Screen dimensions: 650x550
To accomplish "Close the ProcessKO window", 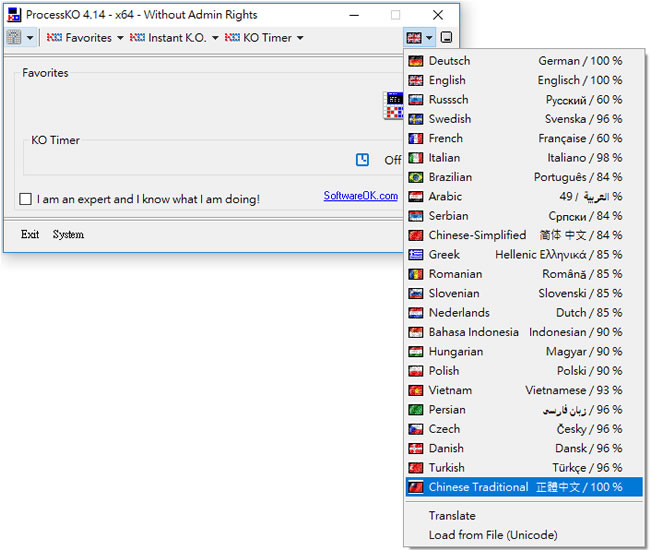I will coord(438,15).
